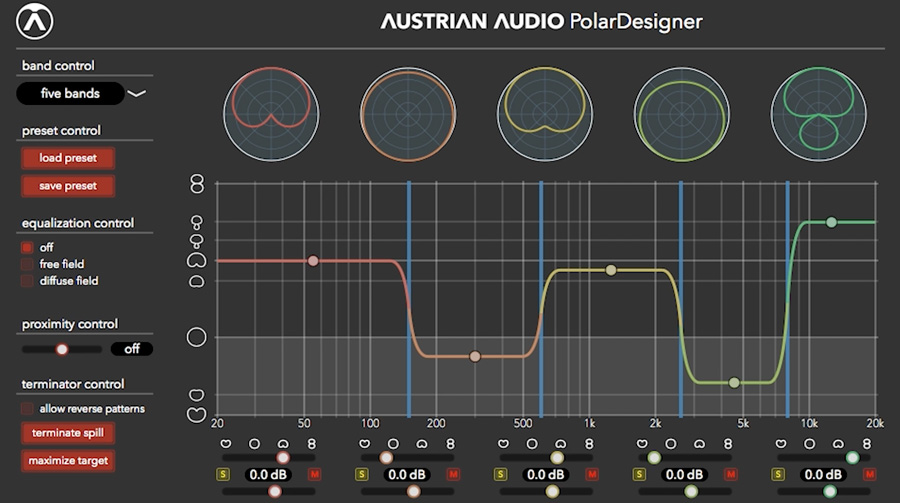Image resolution: width=900 pixels, height=503 pixels.
Task: Click band three figure-eight icon below graph
Action: coord(589,444)
